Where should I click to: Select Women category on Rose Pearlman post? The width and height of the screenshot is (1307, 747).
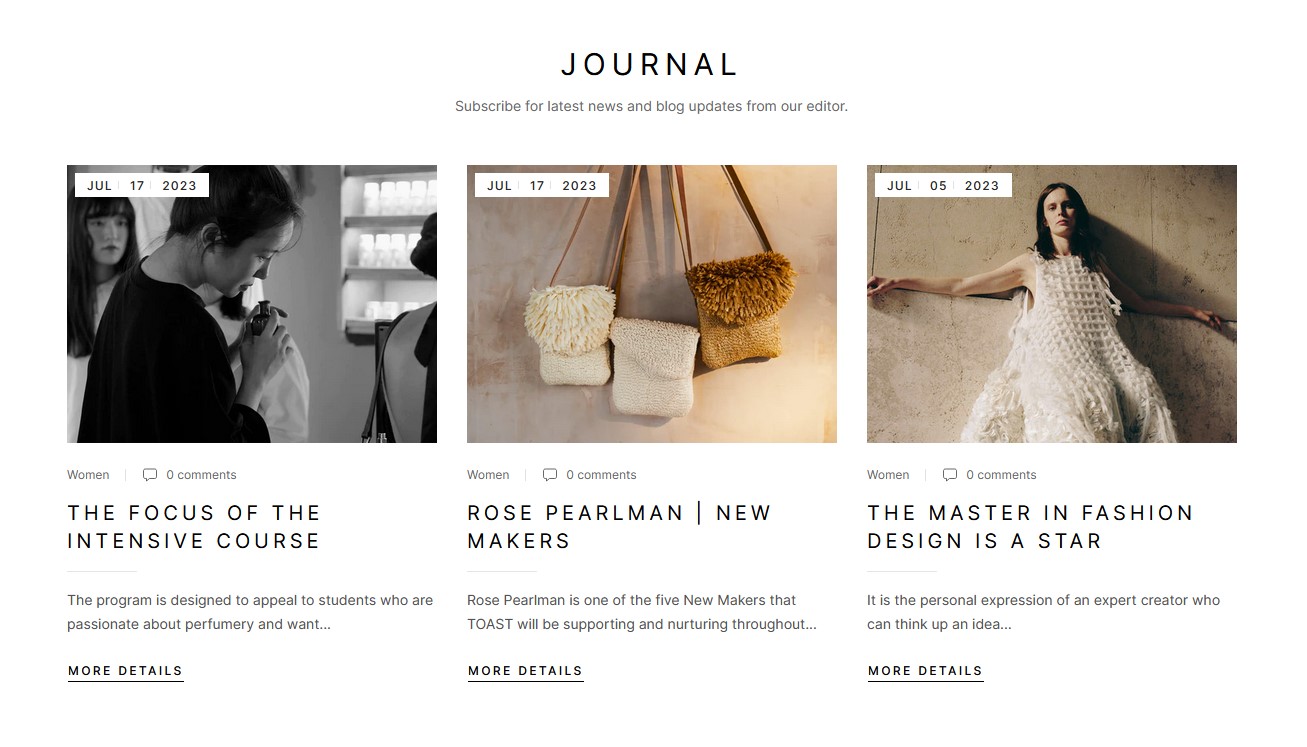488,475
